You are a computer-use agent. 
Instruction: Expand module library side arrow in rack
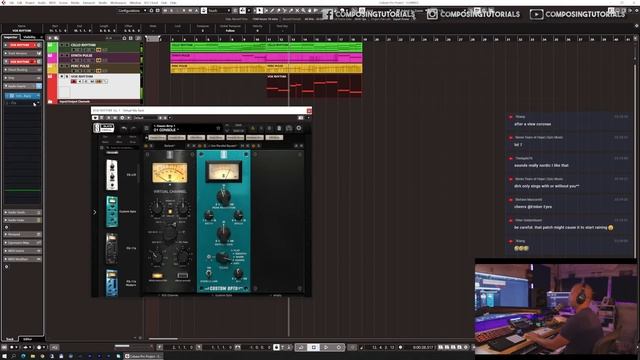(95, 212)
